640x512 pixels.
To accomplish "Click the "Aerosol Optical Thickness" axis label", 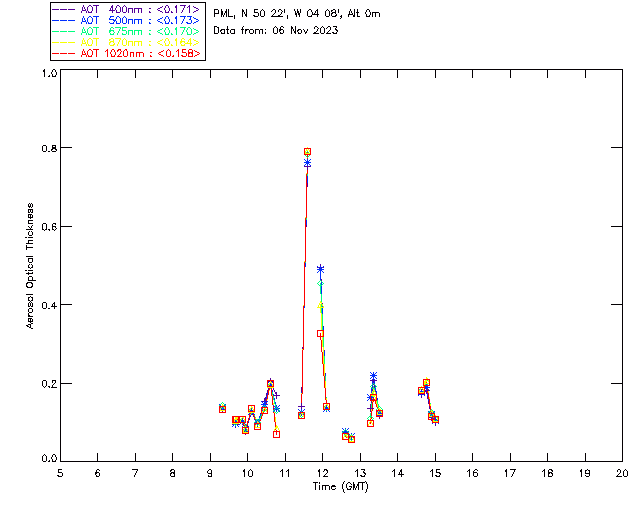I will click(30, 266).
